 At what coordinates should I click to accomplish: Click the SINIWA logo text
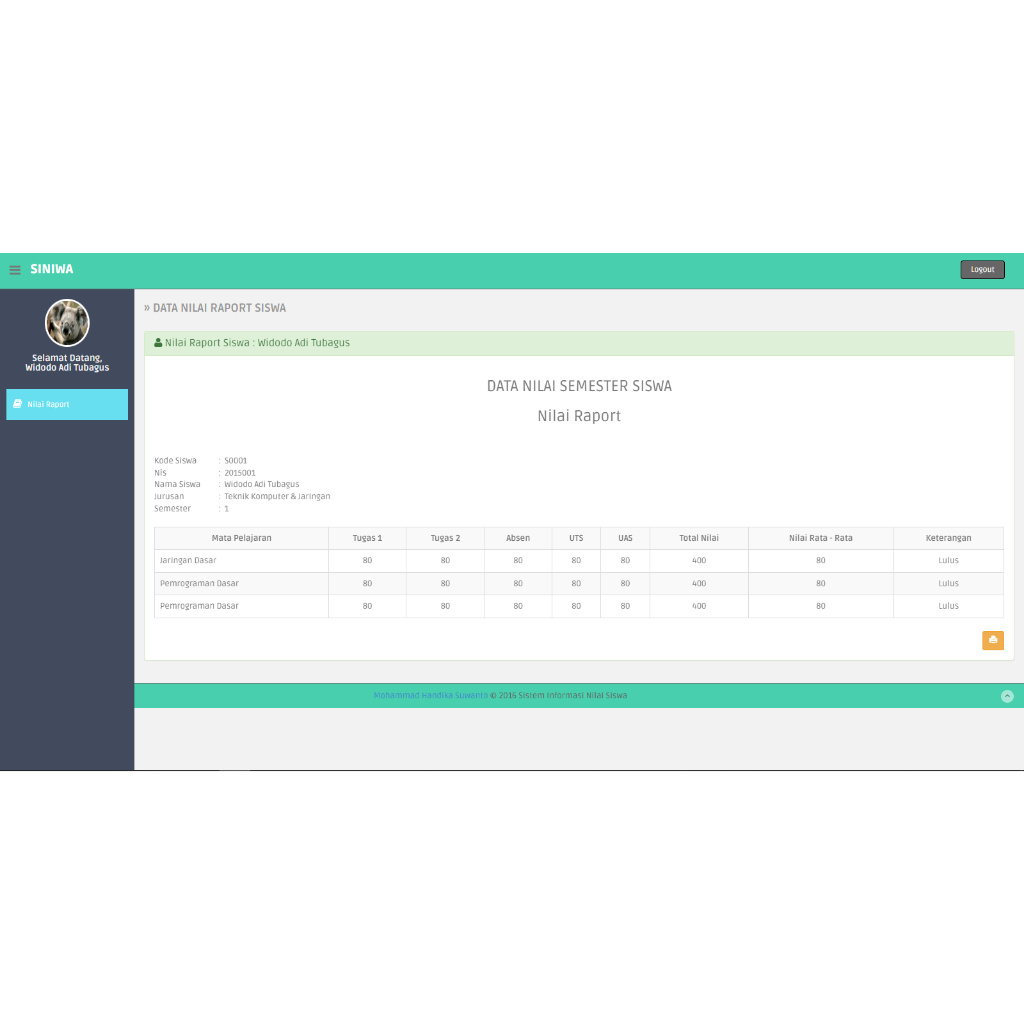(51, 269)
